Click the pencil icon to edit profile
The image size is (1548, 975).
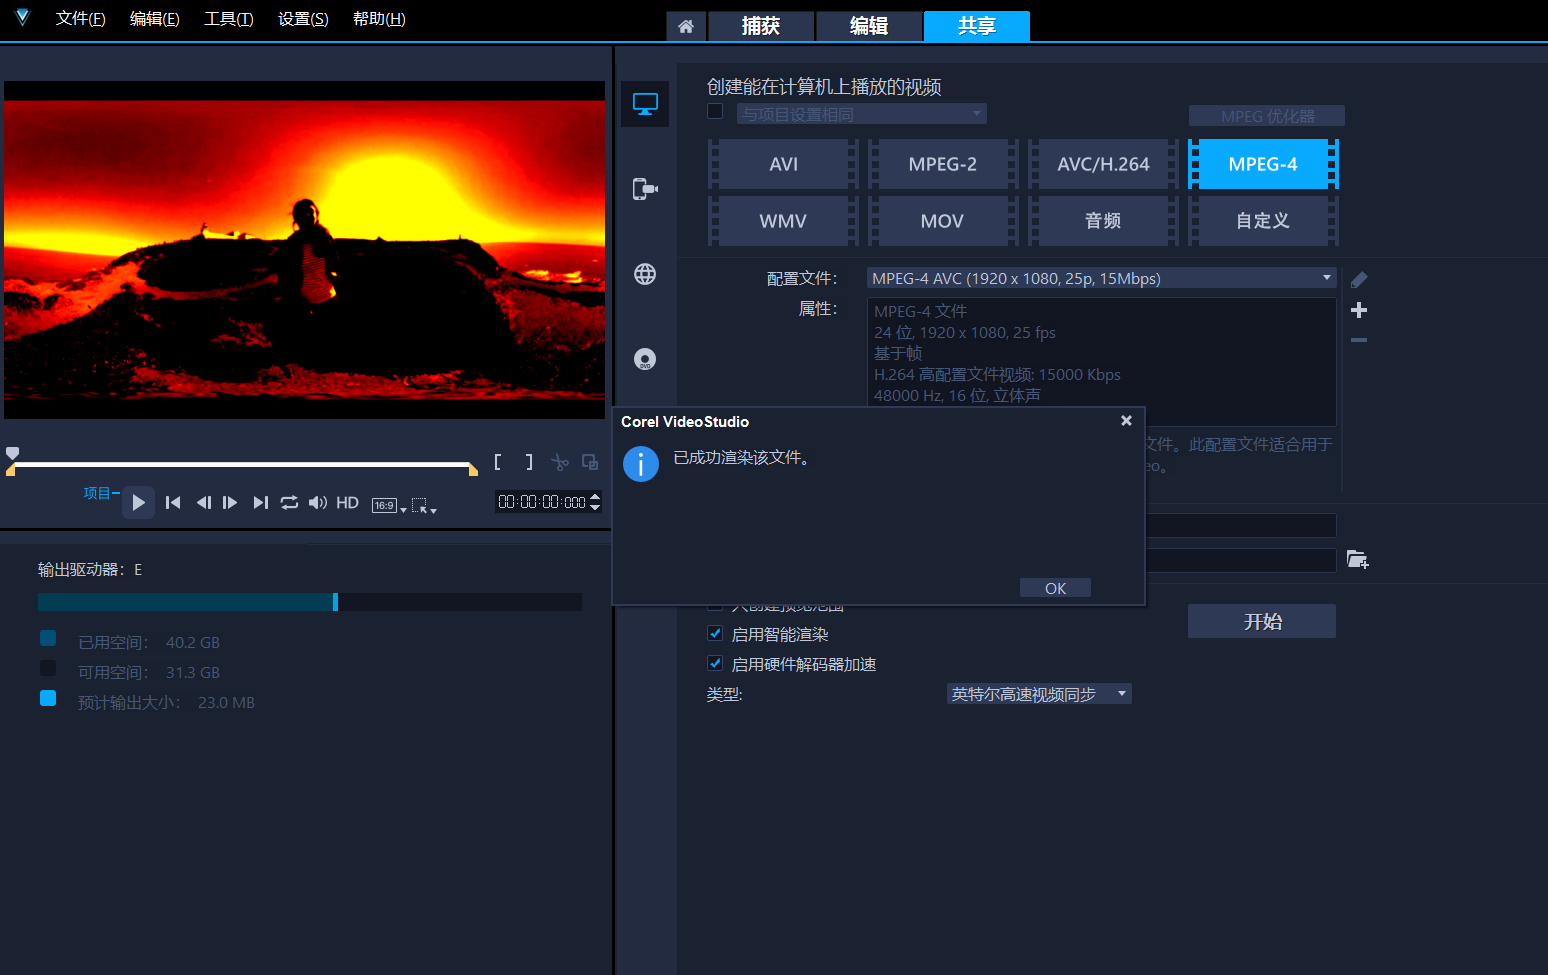pyautogui.click(x=1359, y=280)
